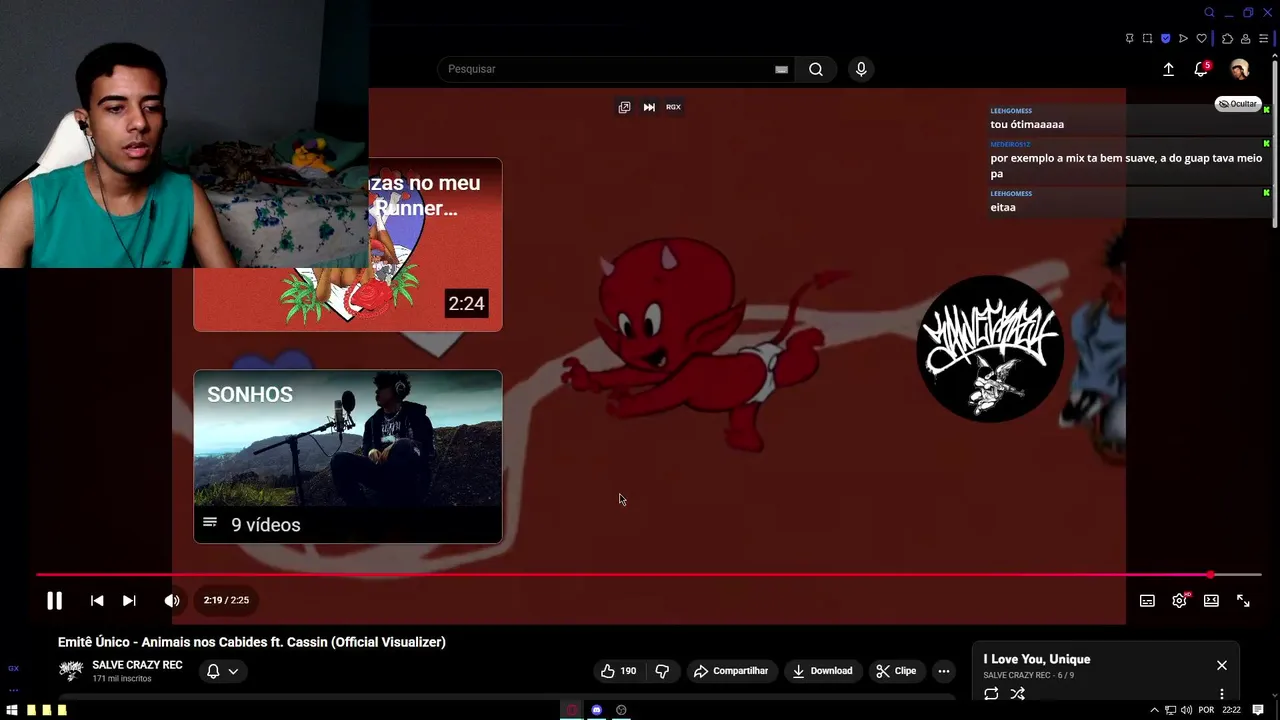Open the browser profile download icon

point(1245,39)
